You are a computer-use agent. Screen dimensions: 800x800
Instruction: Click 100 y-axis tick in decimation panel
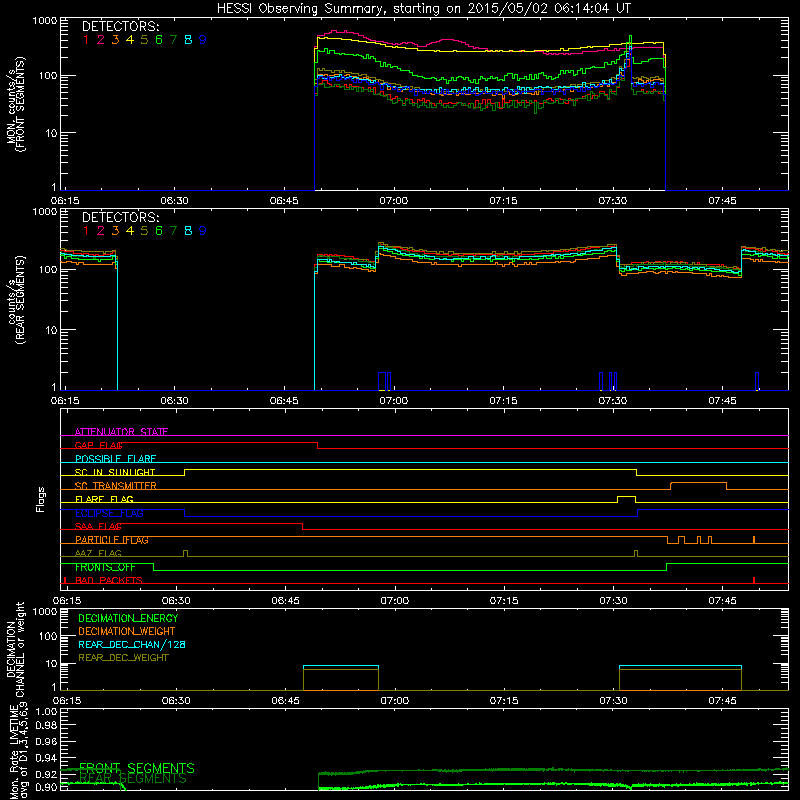(x=48, y=636)
